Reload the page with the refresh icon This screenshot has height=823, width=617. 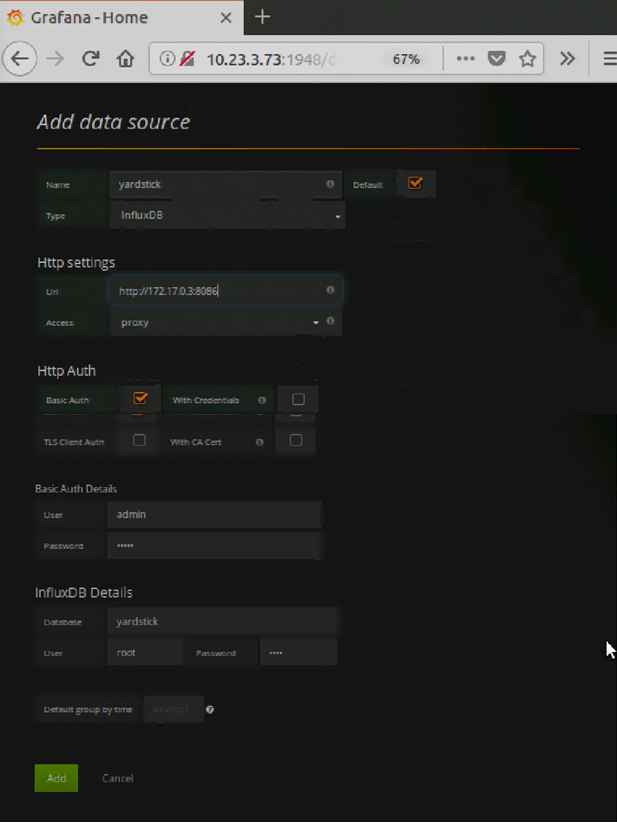91,59
